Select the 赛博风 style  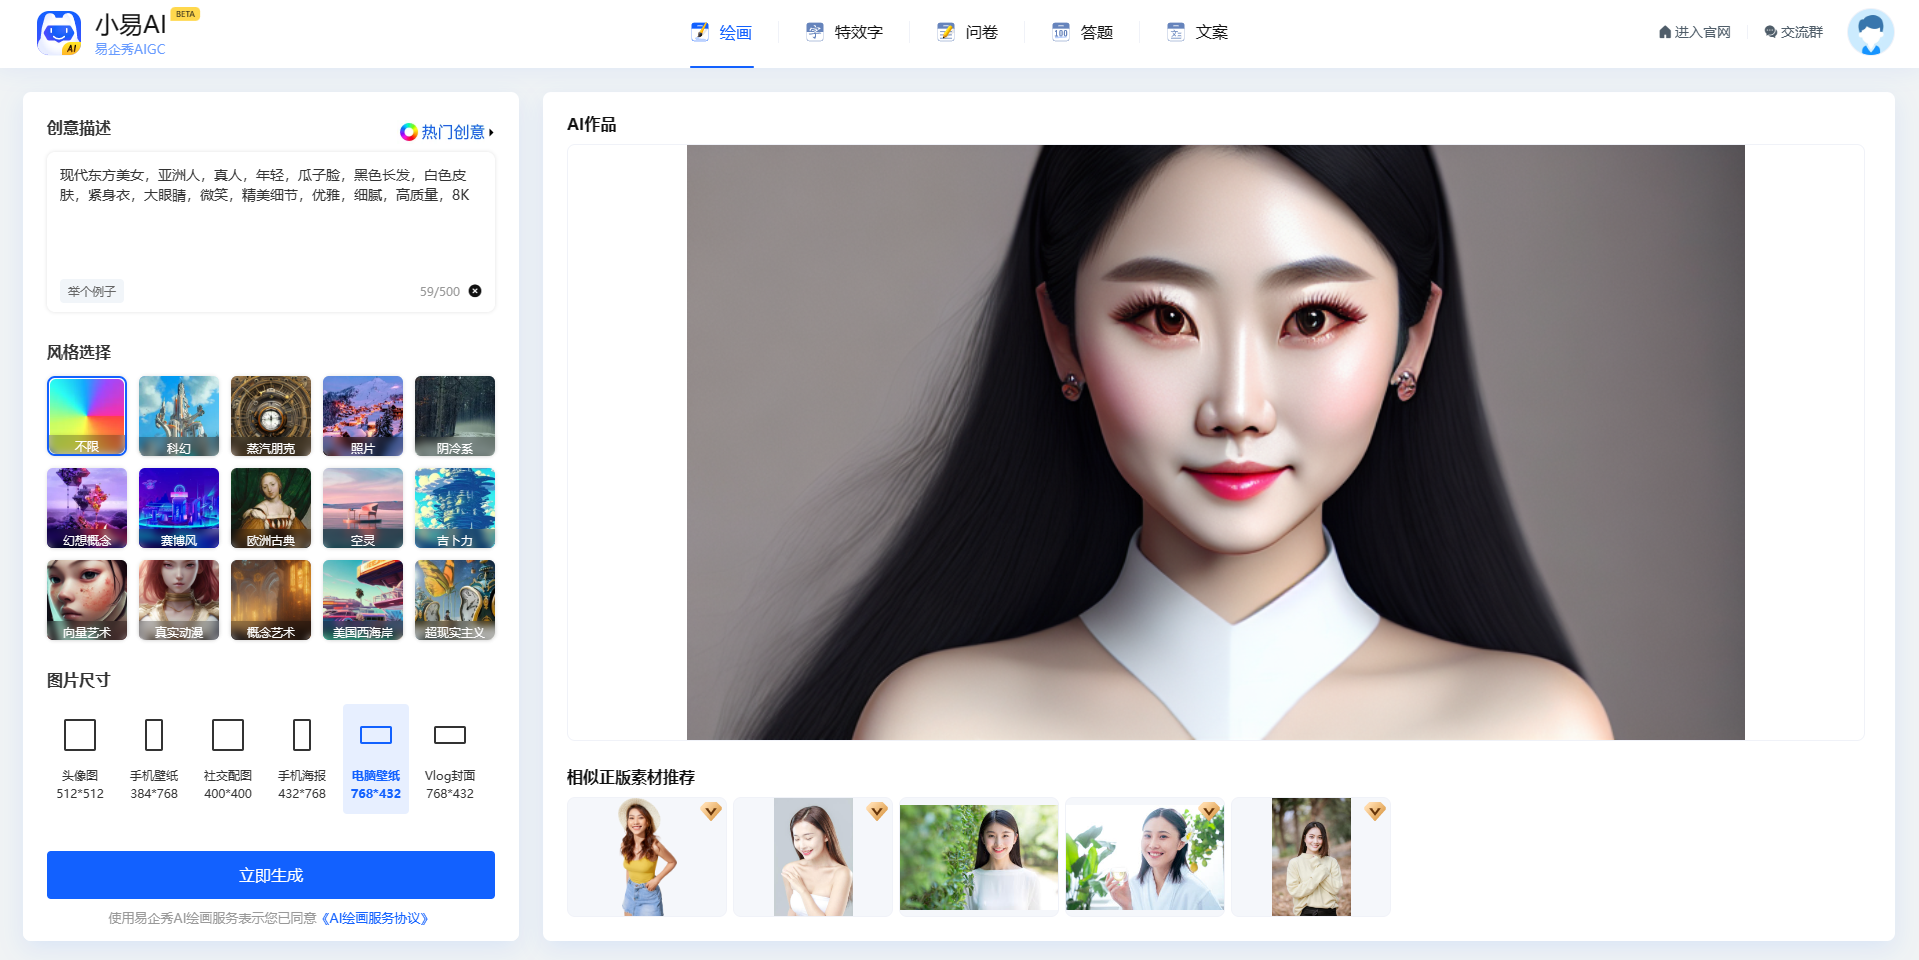(179, 508)
